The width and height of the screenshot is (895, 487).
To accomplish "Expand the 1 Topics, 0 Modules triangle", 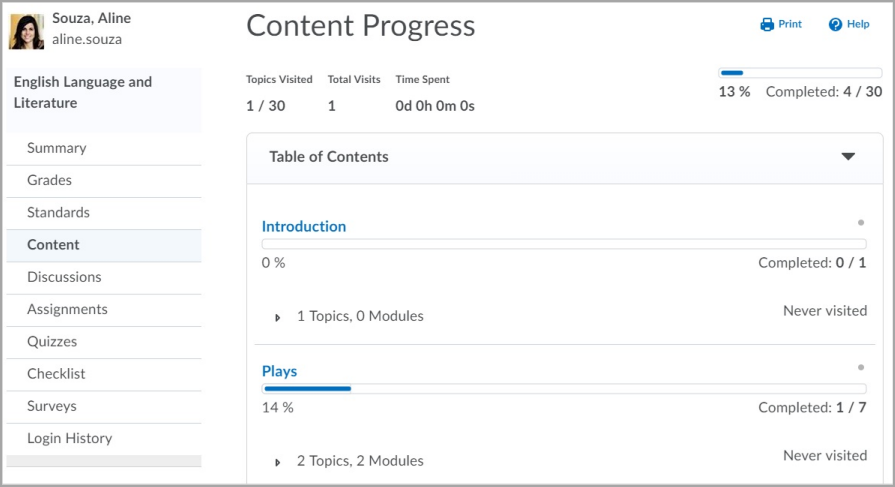I will pyautogui.click(x=277, y=317).
